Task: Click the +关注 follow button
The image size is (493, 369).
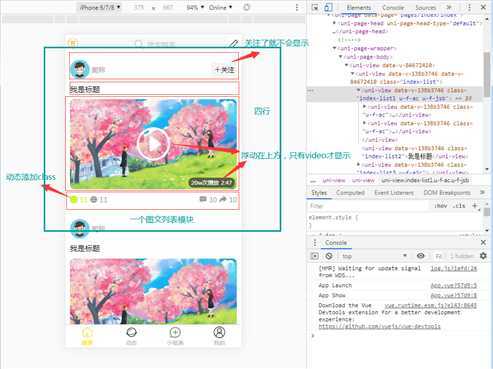Action: pos(224,70)
